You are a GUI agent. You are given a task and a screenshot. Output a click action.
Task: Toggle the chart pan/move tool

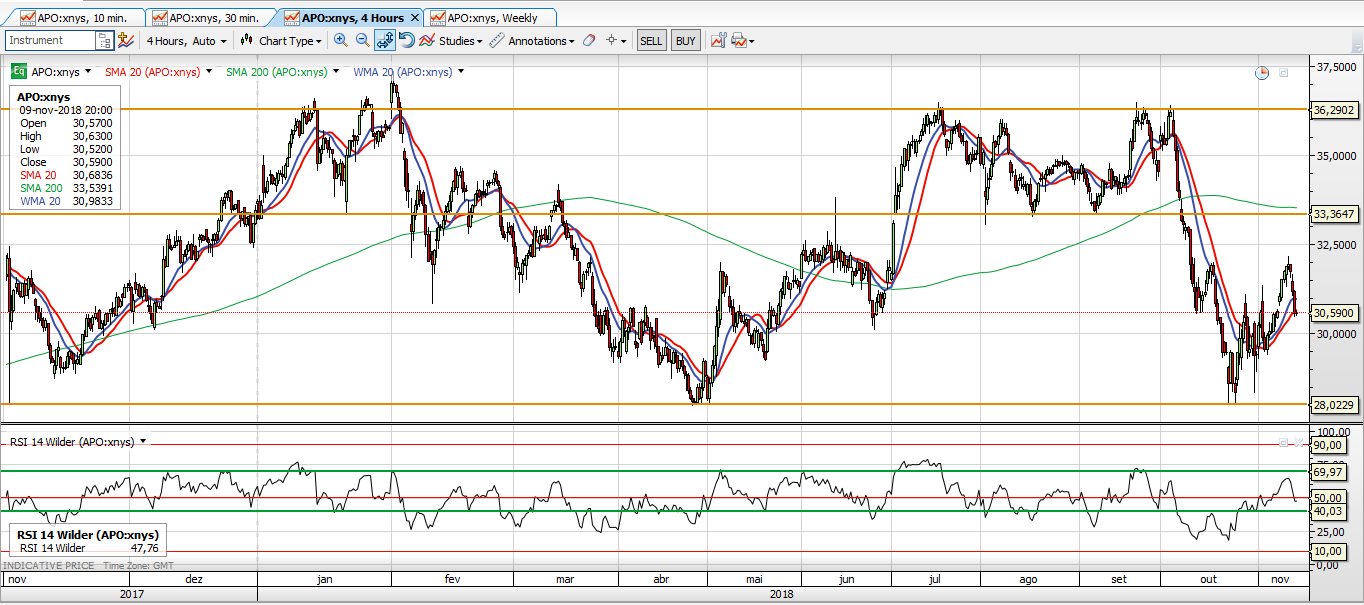point(385,40)
